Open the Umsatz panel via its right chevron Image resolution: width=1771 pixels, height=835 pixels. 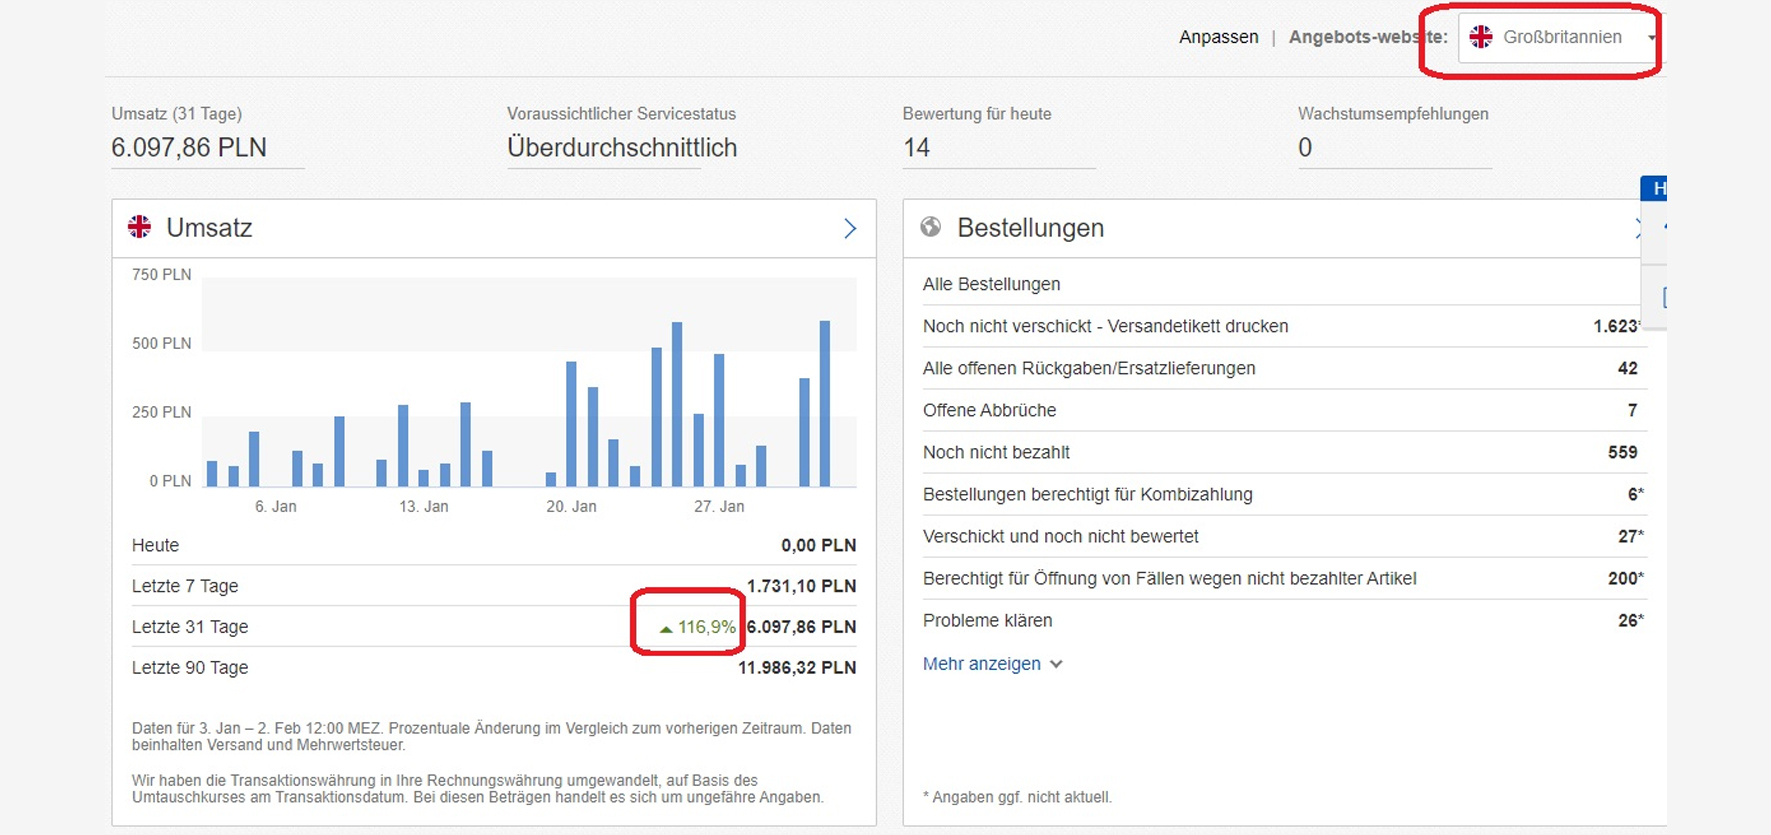click(x=849, y=228)
